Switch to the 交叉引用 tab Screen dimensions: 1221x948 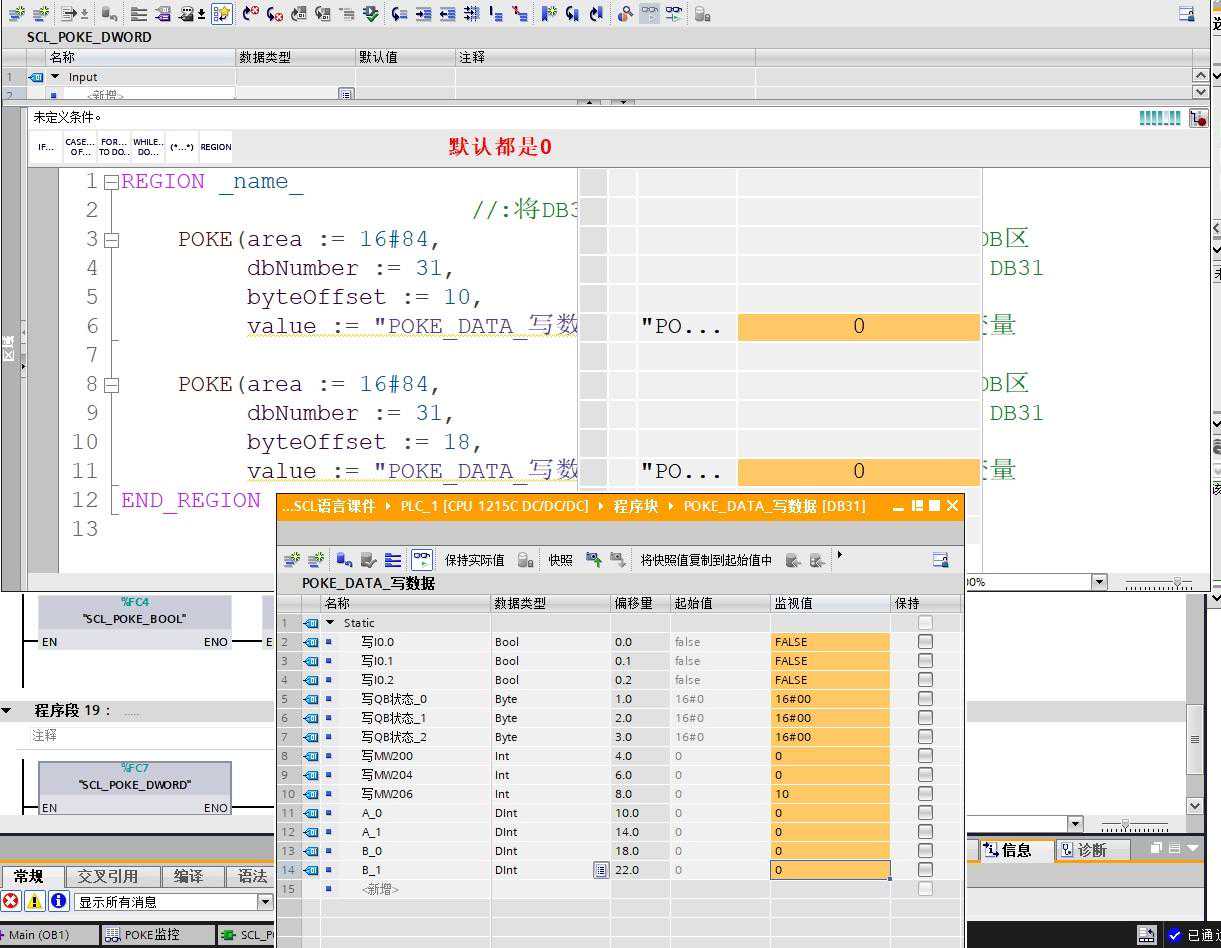click(108, 876)
